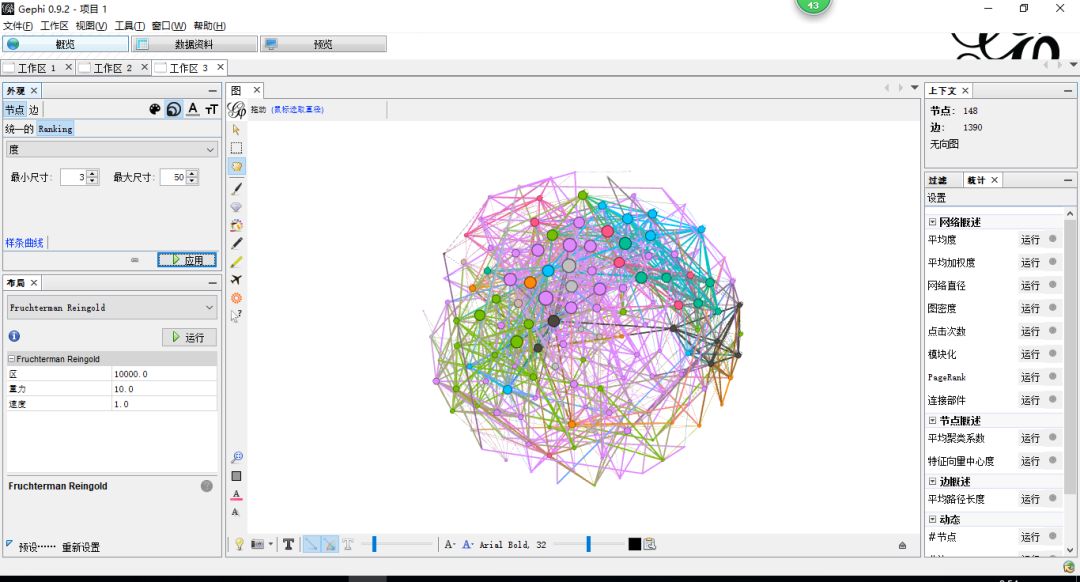Screen dimensions: 1080x582
Task: Pick the painter brush tool
Action: (x=236, y=188)
